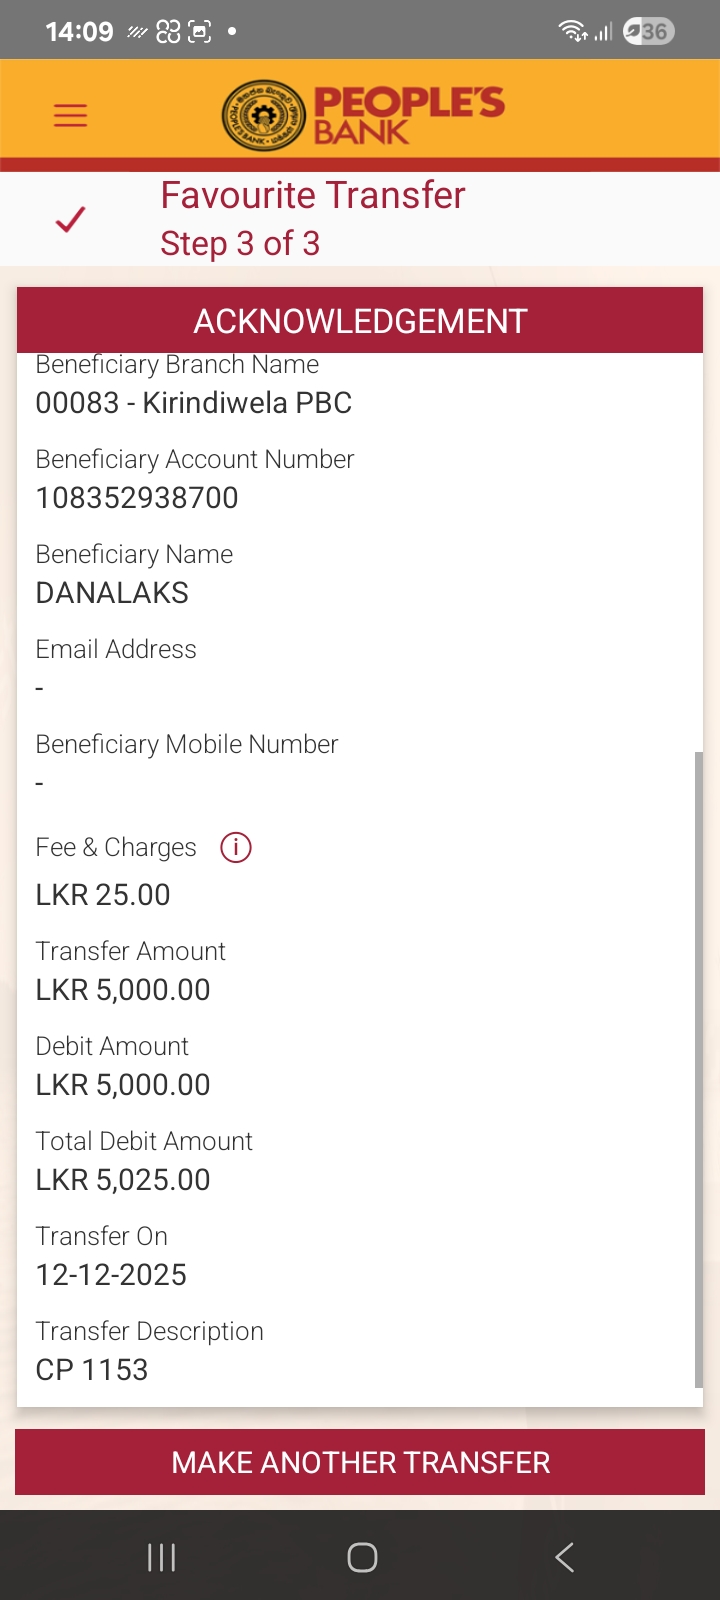Click Make Another Transfer button

pos(360,1462)
